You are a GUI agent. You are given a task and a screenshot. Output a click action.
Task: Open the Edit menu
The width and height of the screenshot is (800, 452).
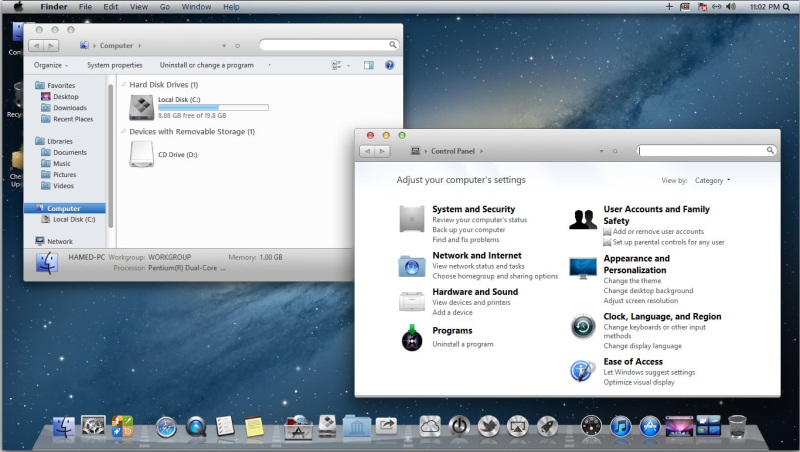coord(111,7)
